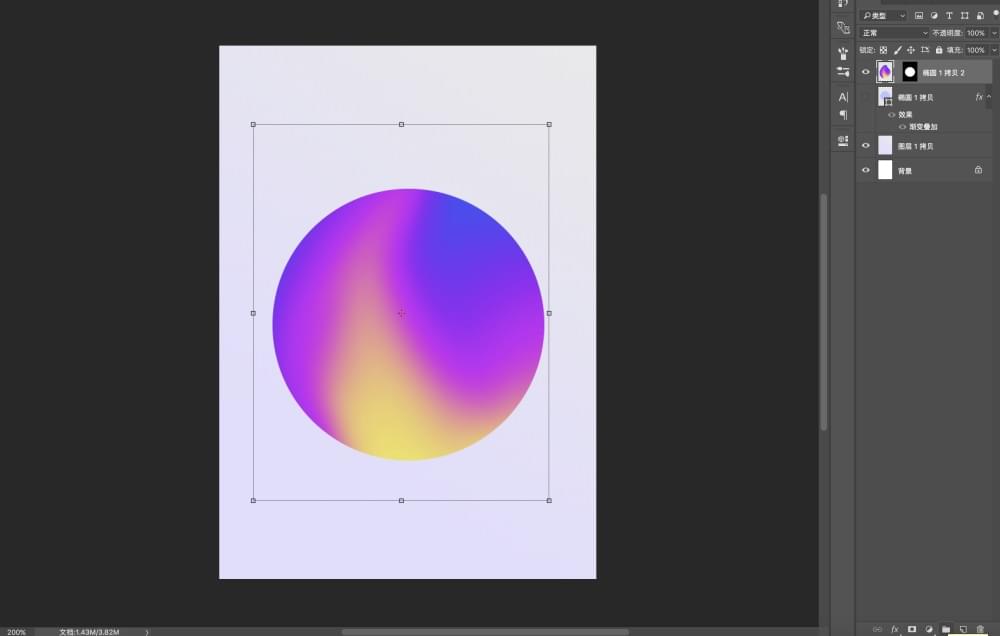1000x636 pixels.
Task: Click the opacity 100% value field
Action: click(975, 33)
